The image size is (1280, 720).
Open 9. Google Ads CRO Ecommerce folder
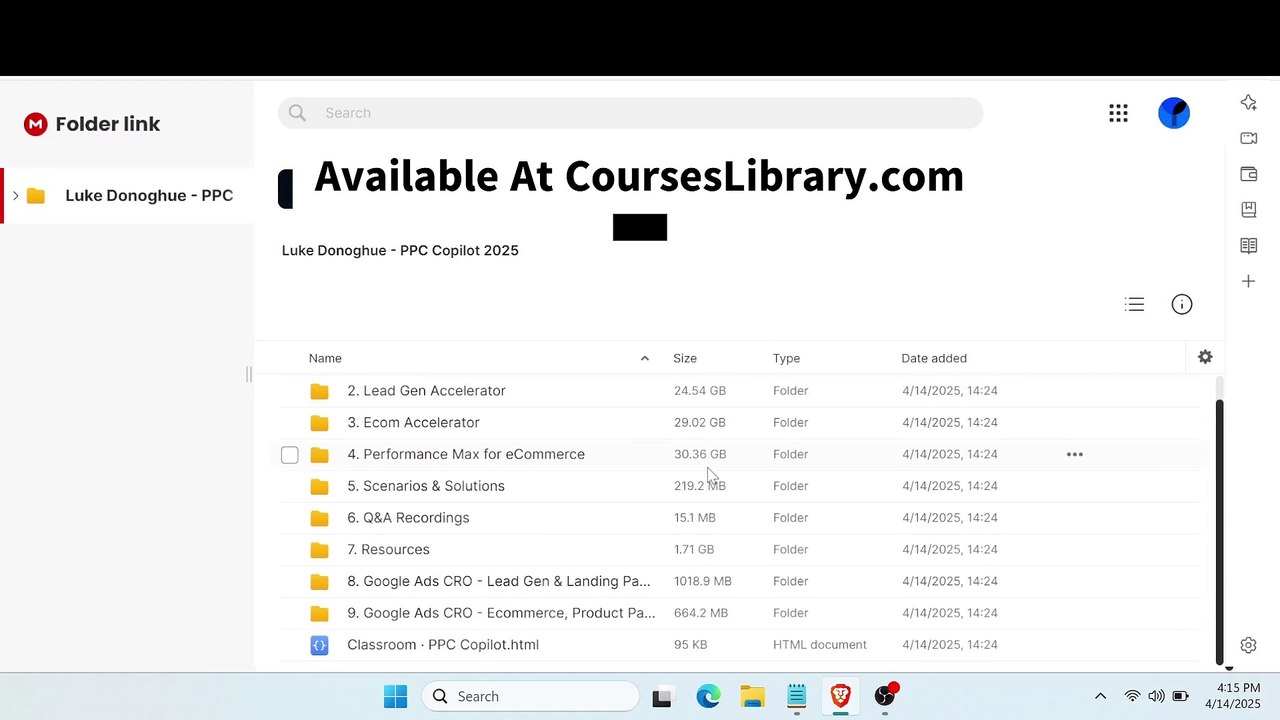pos(501,613)
